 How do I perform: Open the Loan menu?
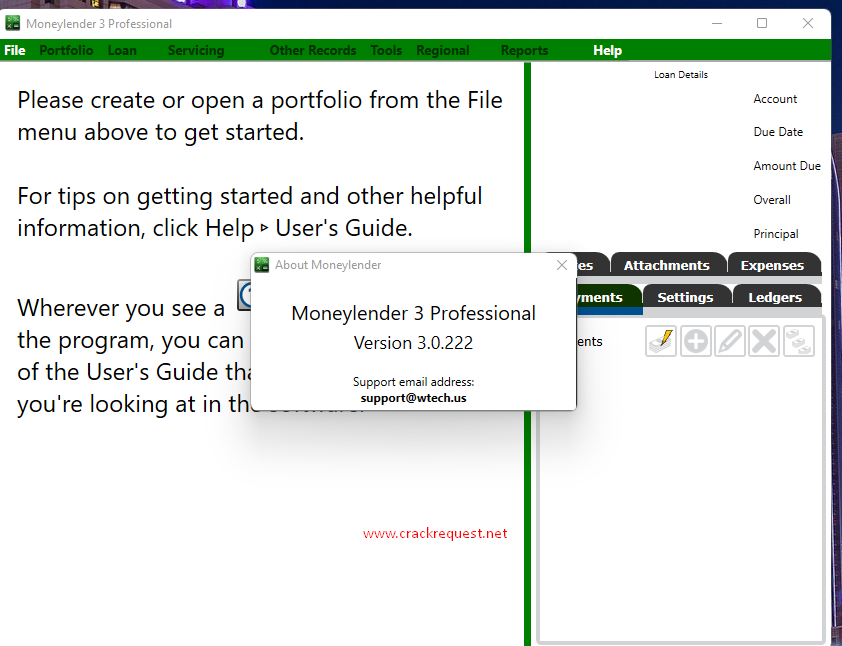pos(122,50)
